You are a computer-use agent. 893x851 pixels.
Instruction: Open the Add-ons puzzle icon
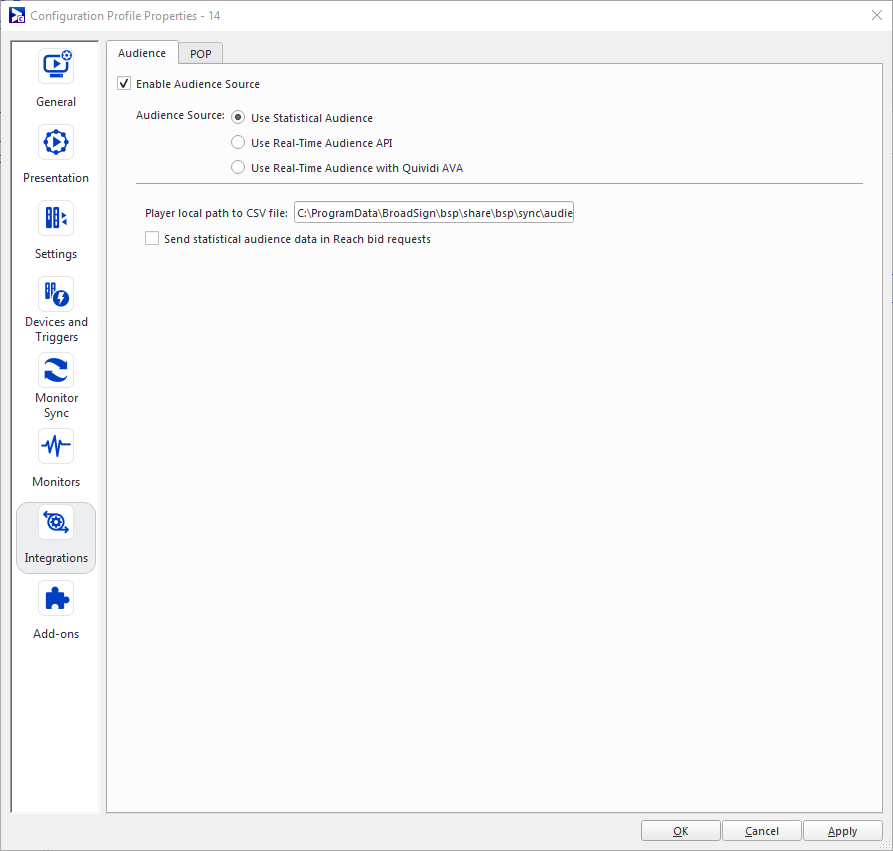(56, 598)
